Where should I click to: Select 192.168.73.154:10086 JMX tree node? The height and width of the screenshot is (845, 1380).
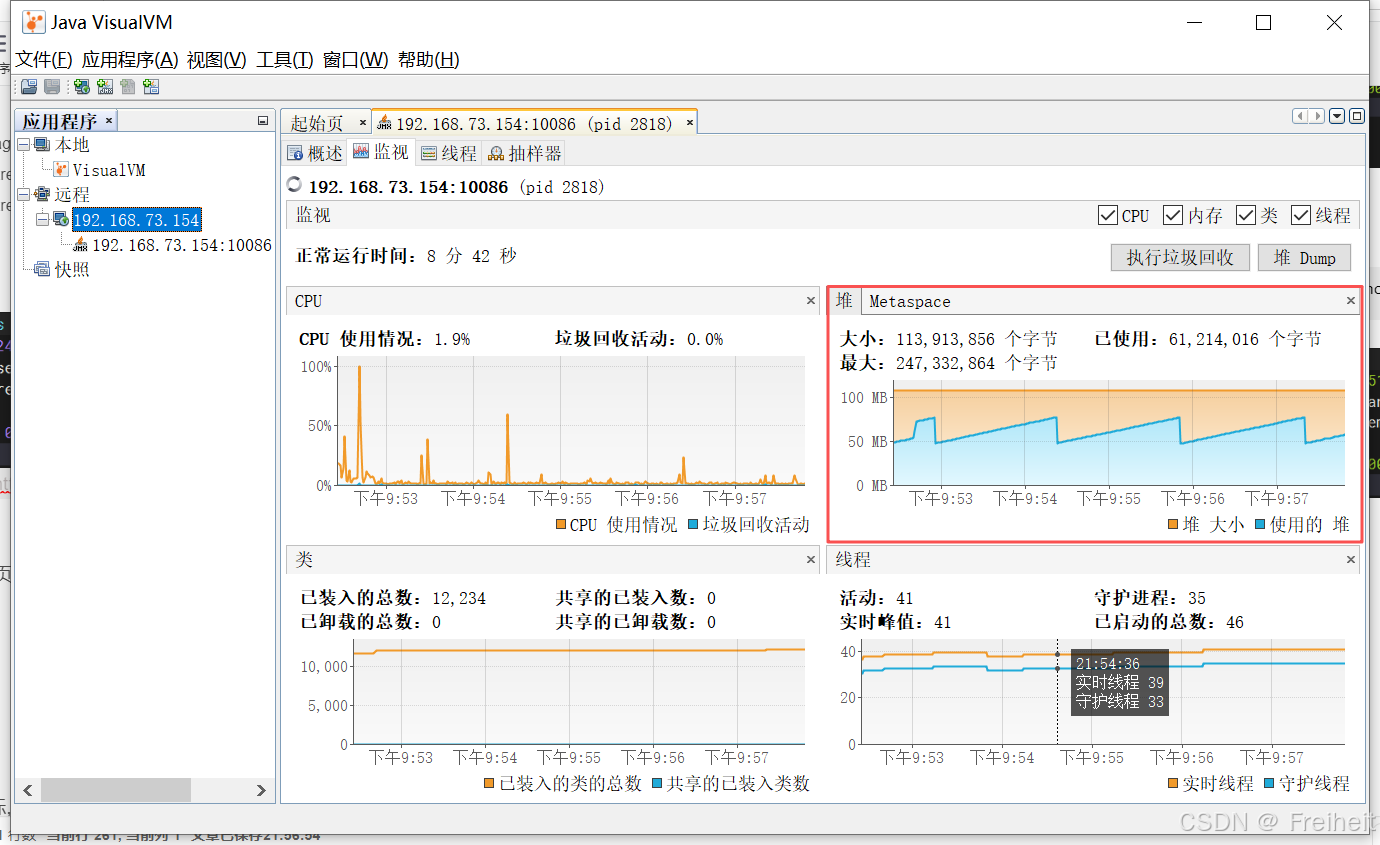click(x=182, y=245)
